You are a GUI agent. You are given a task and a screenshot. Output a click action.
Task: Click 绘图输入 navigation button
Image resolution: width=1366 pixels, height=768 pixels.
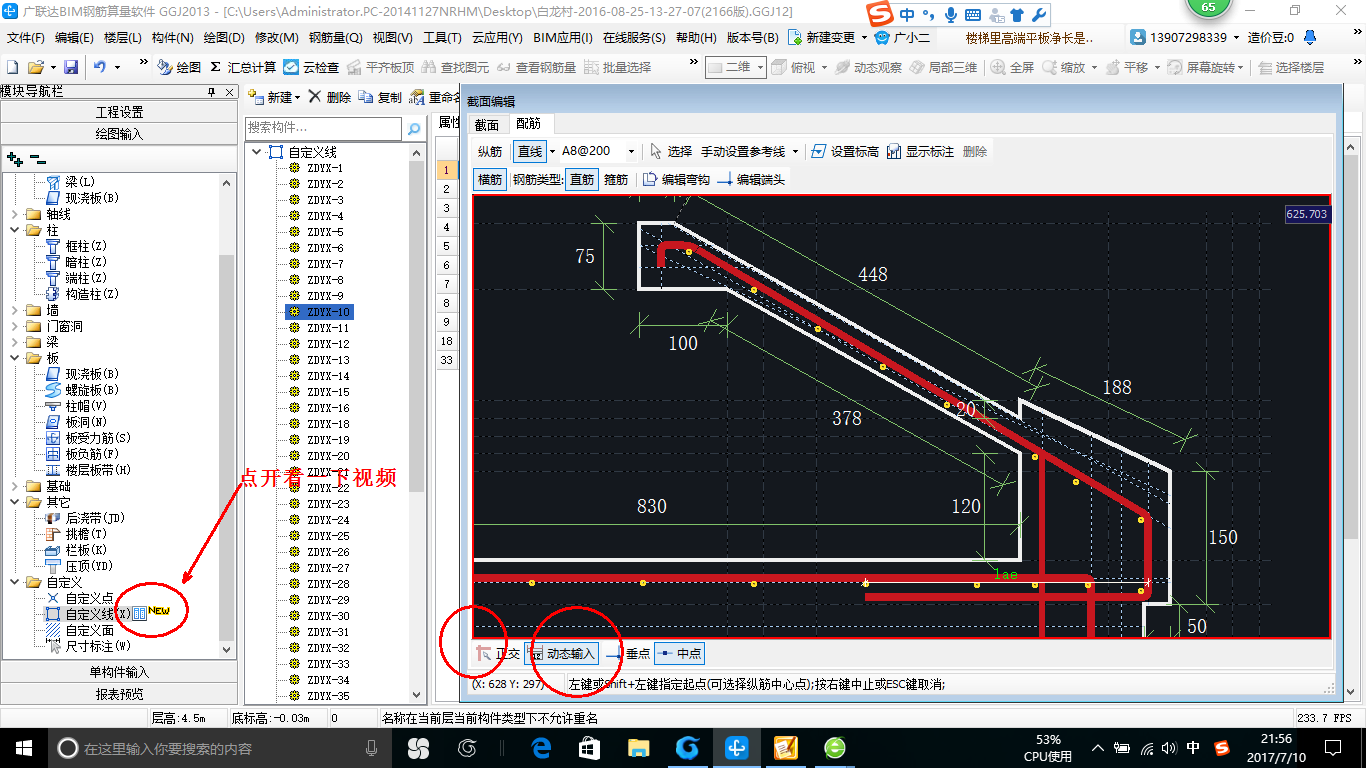pyautogui.click(x=119, y=133)
